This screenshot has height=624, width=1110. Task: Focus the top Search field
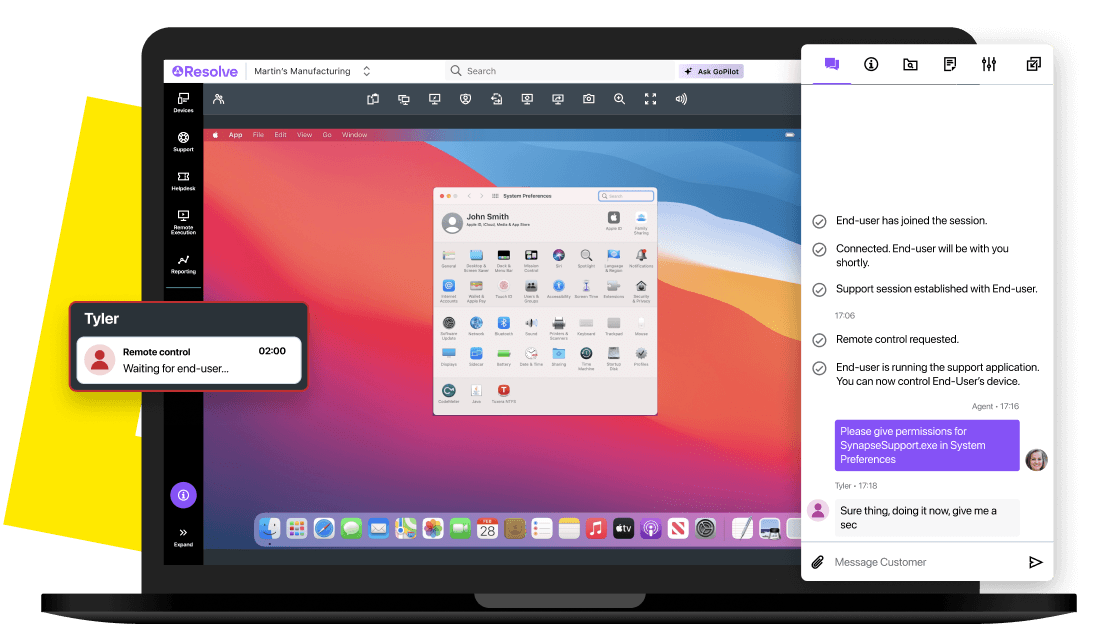pyautogui.click(x=559, y=71)
